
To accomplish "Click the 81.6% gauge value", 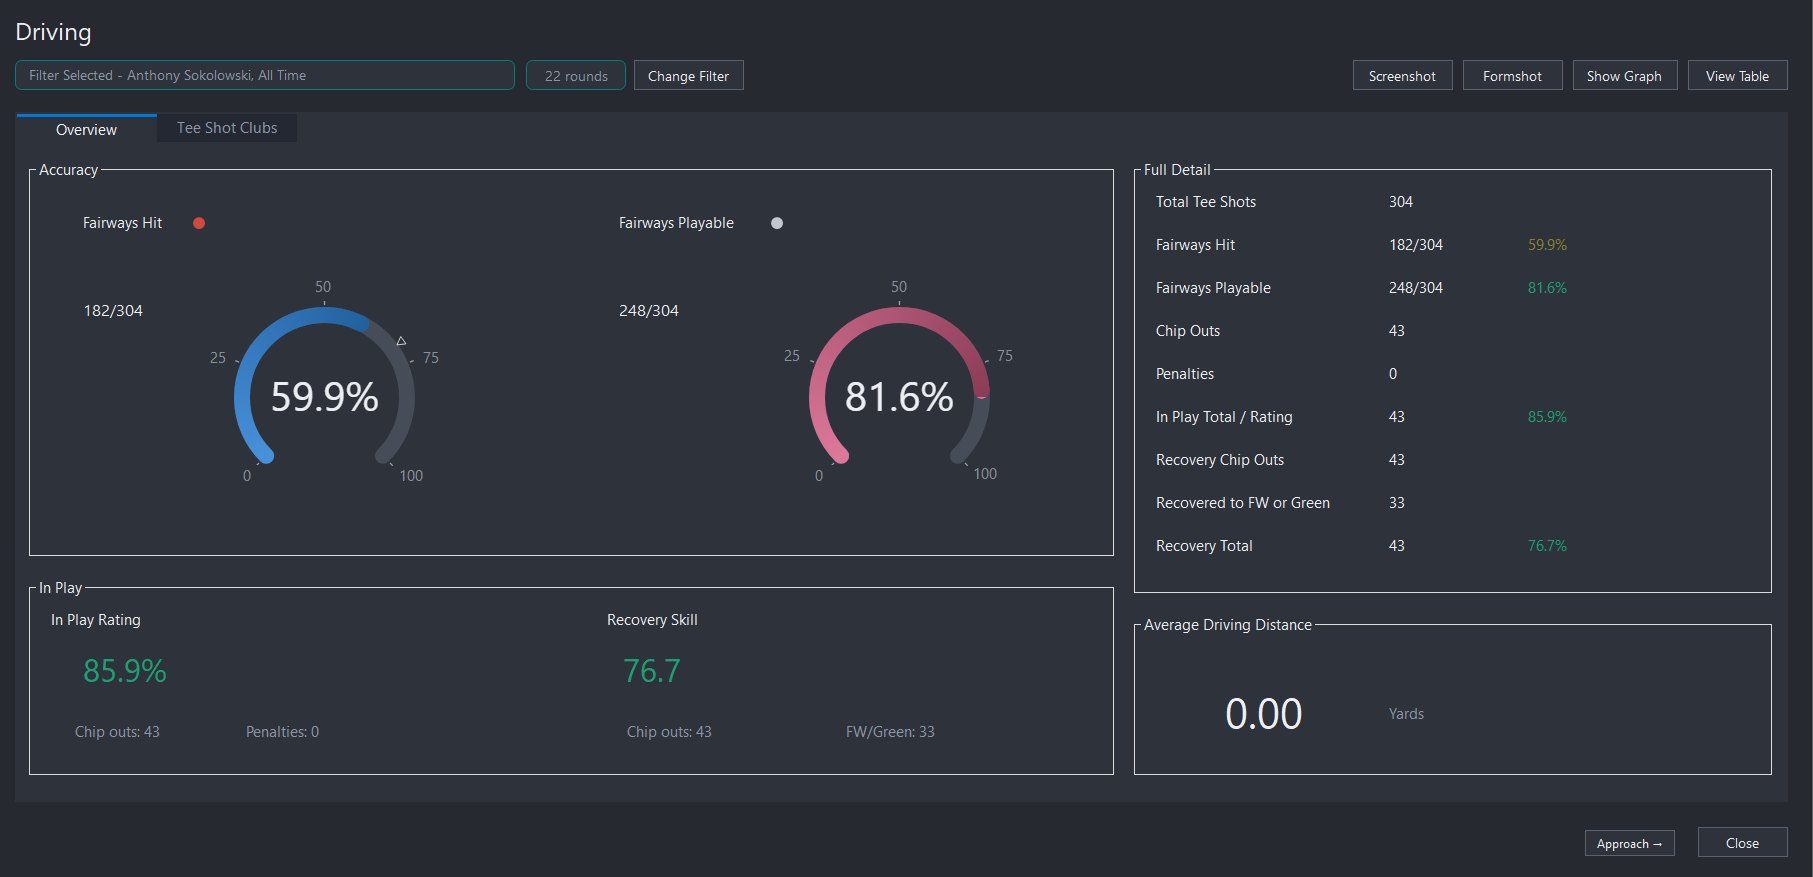I will point(899,397).
